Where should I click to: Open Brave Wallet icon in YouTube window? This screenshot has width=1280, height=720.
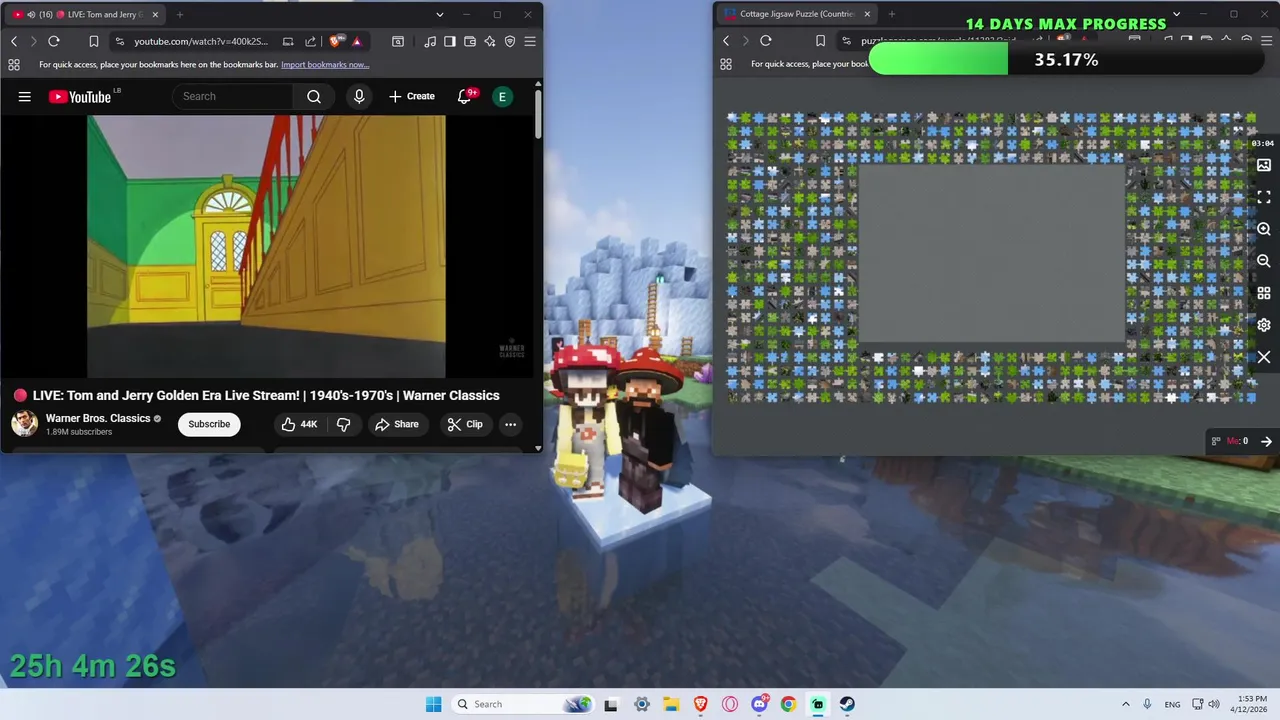[469, 41]
